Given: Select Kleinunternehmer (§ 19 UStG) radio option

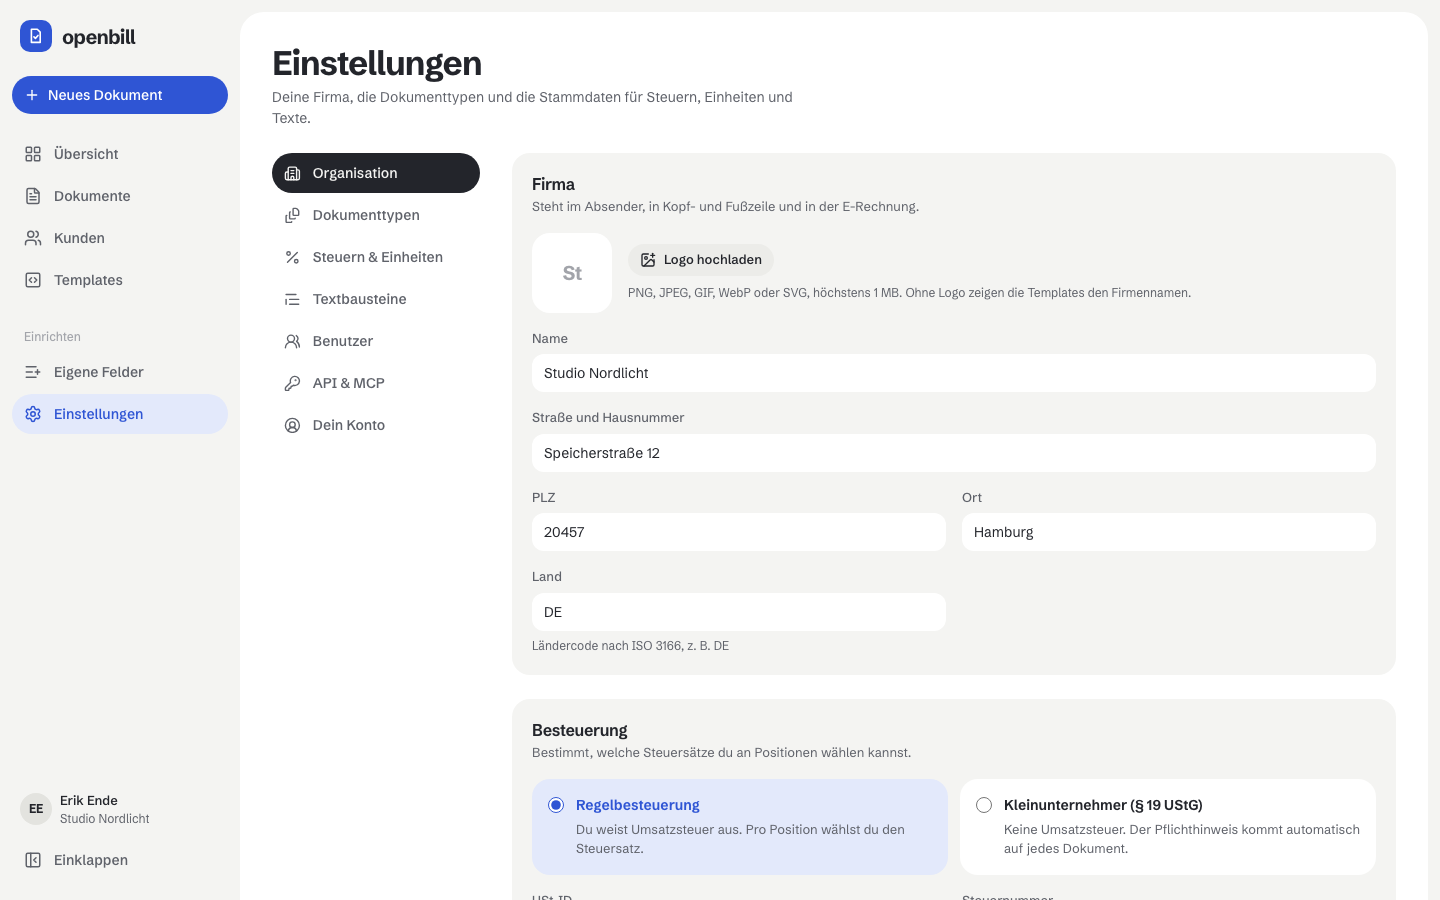Looking at the screenshot, I should tap(984, 805).
